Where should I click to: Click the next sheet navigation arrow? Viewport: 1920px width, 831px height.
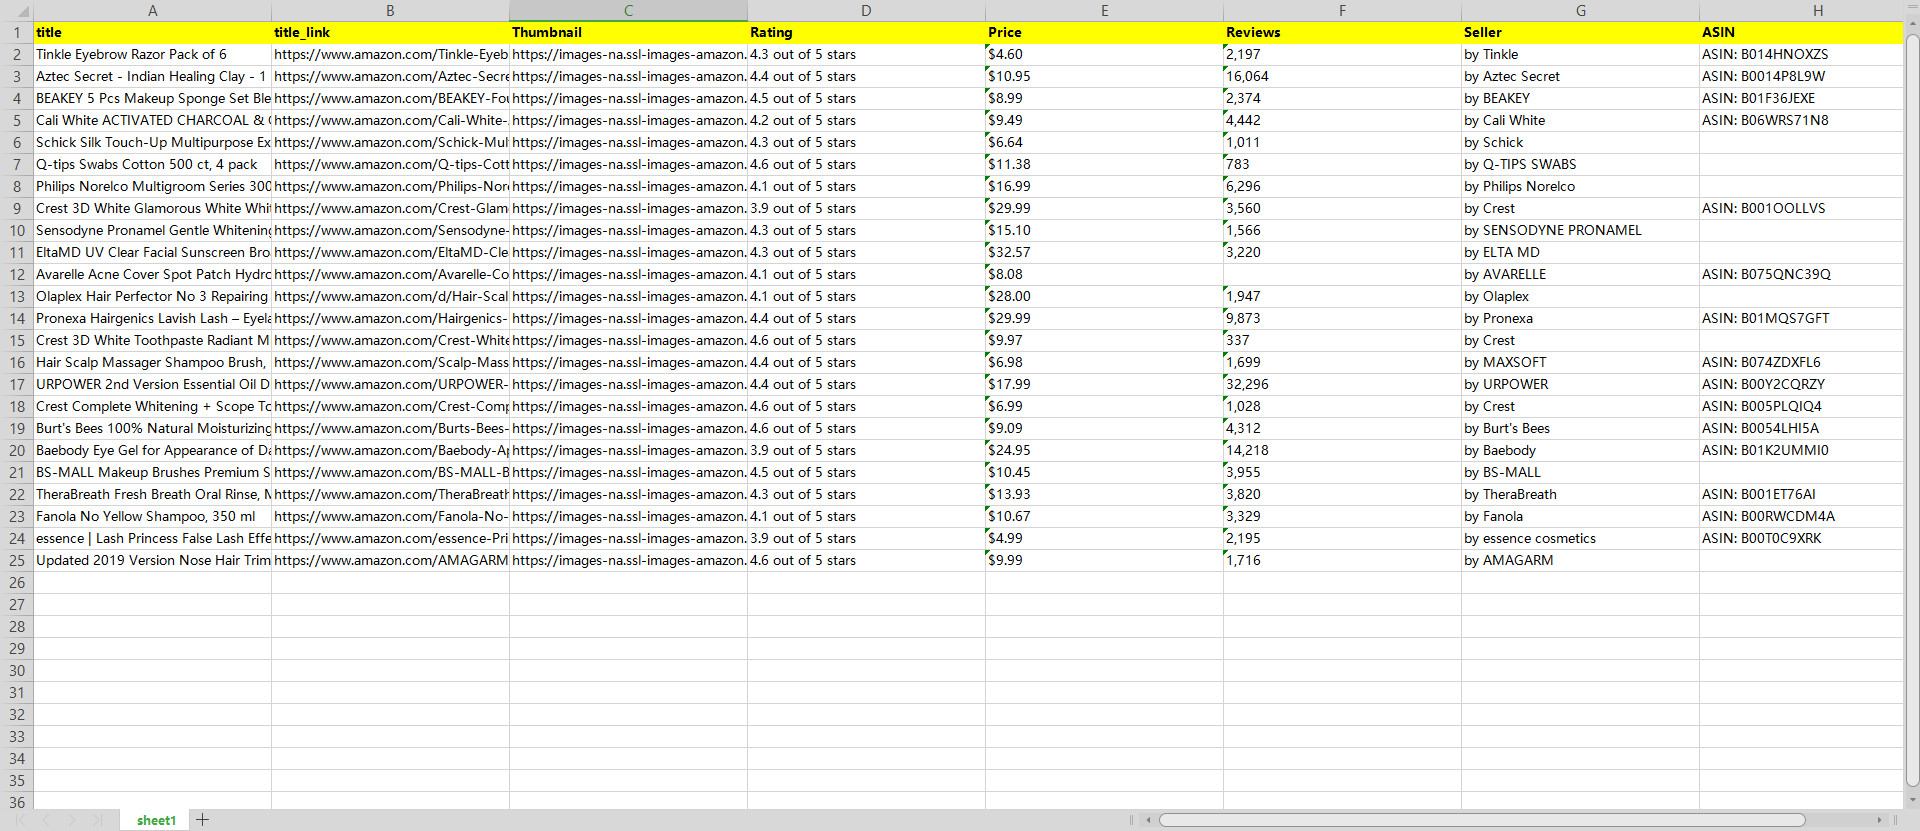[71, 820]
